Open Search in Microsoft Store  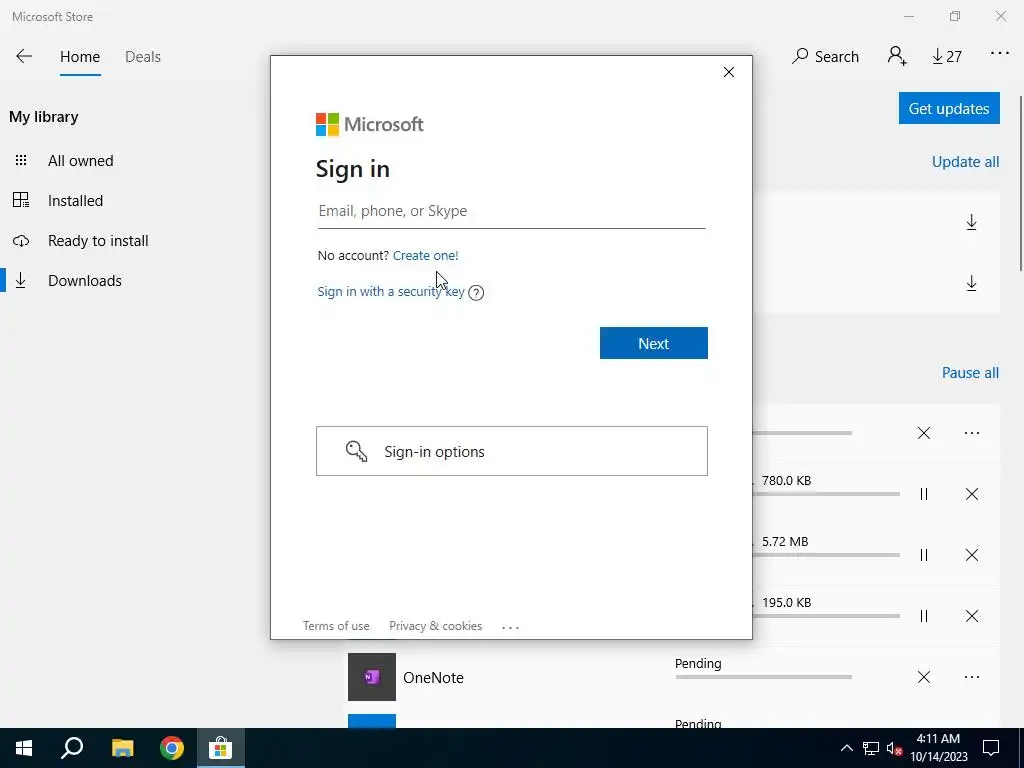[825, 57]
